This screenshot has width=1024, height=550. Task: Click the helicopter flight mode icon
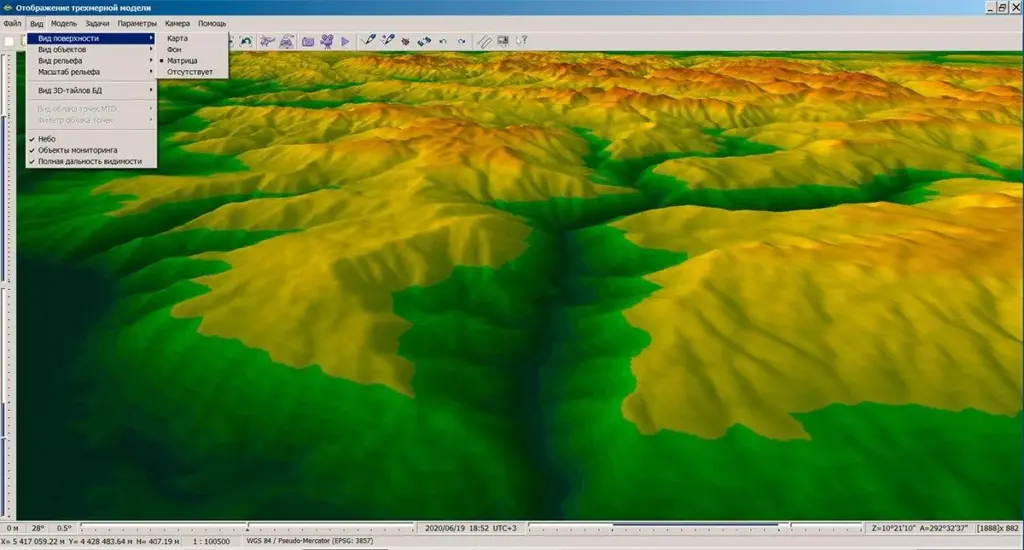pos(267,41)
